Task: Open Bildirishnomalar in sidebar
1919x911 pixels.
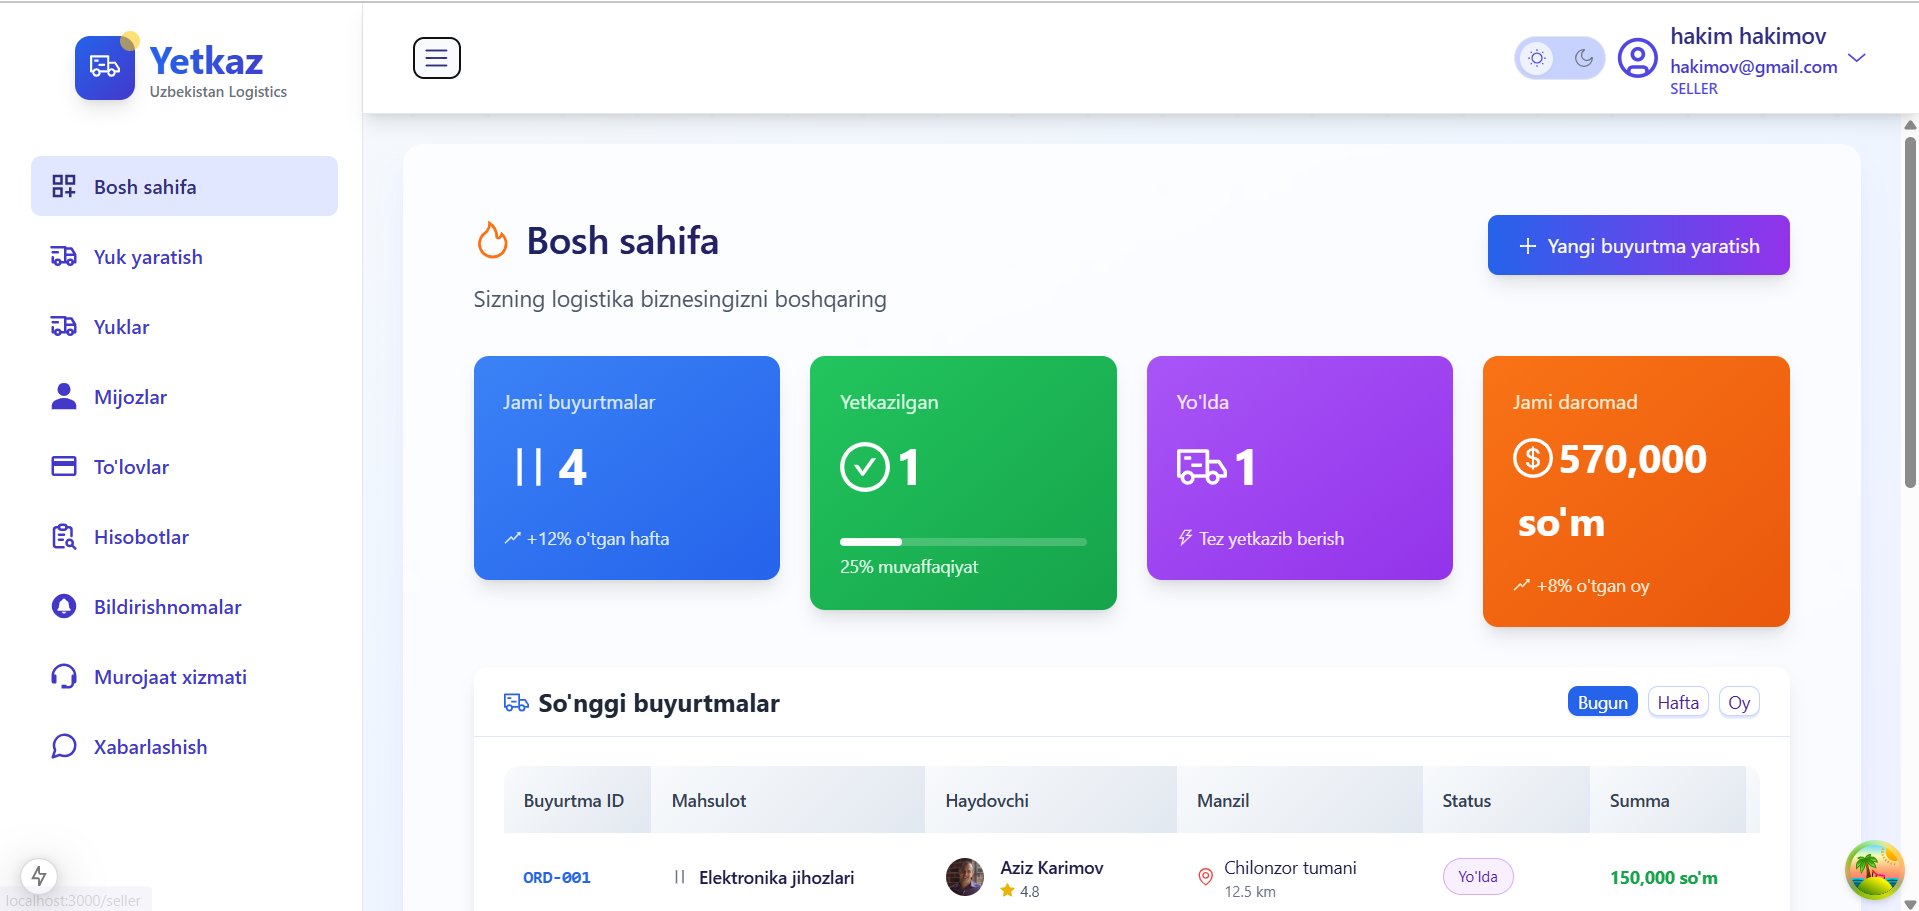Action: [184, 607]
